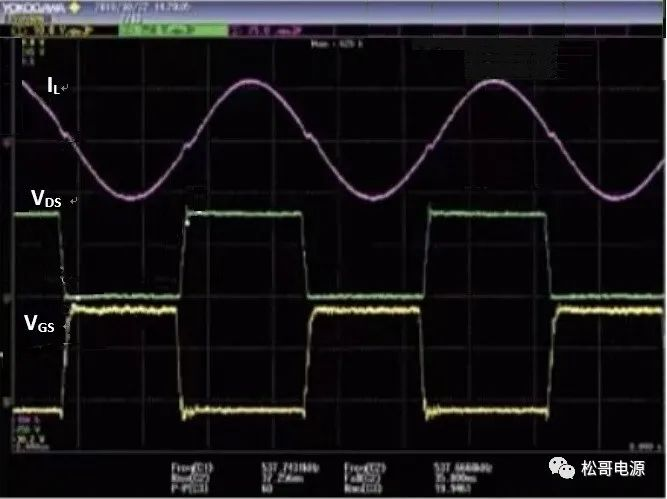Select the yellow channel 1 scale box
667x499 pixels.
58,31
